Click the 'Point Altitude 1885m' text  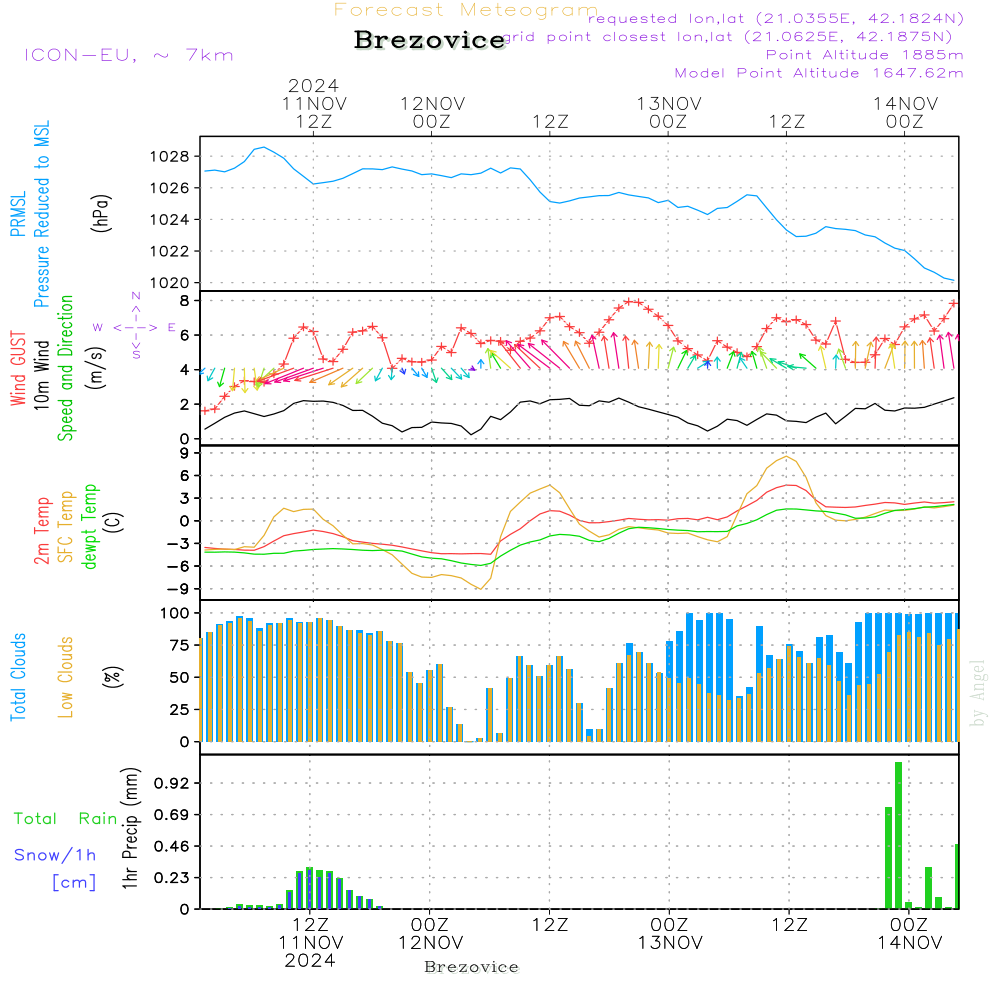click(865, 55)
